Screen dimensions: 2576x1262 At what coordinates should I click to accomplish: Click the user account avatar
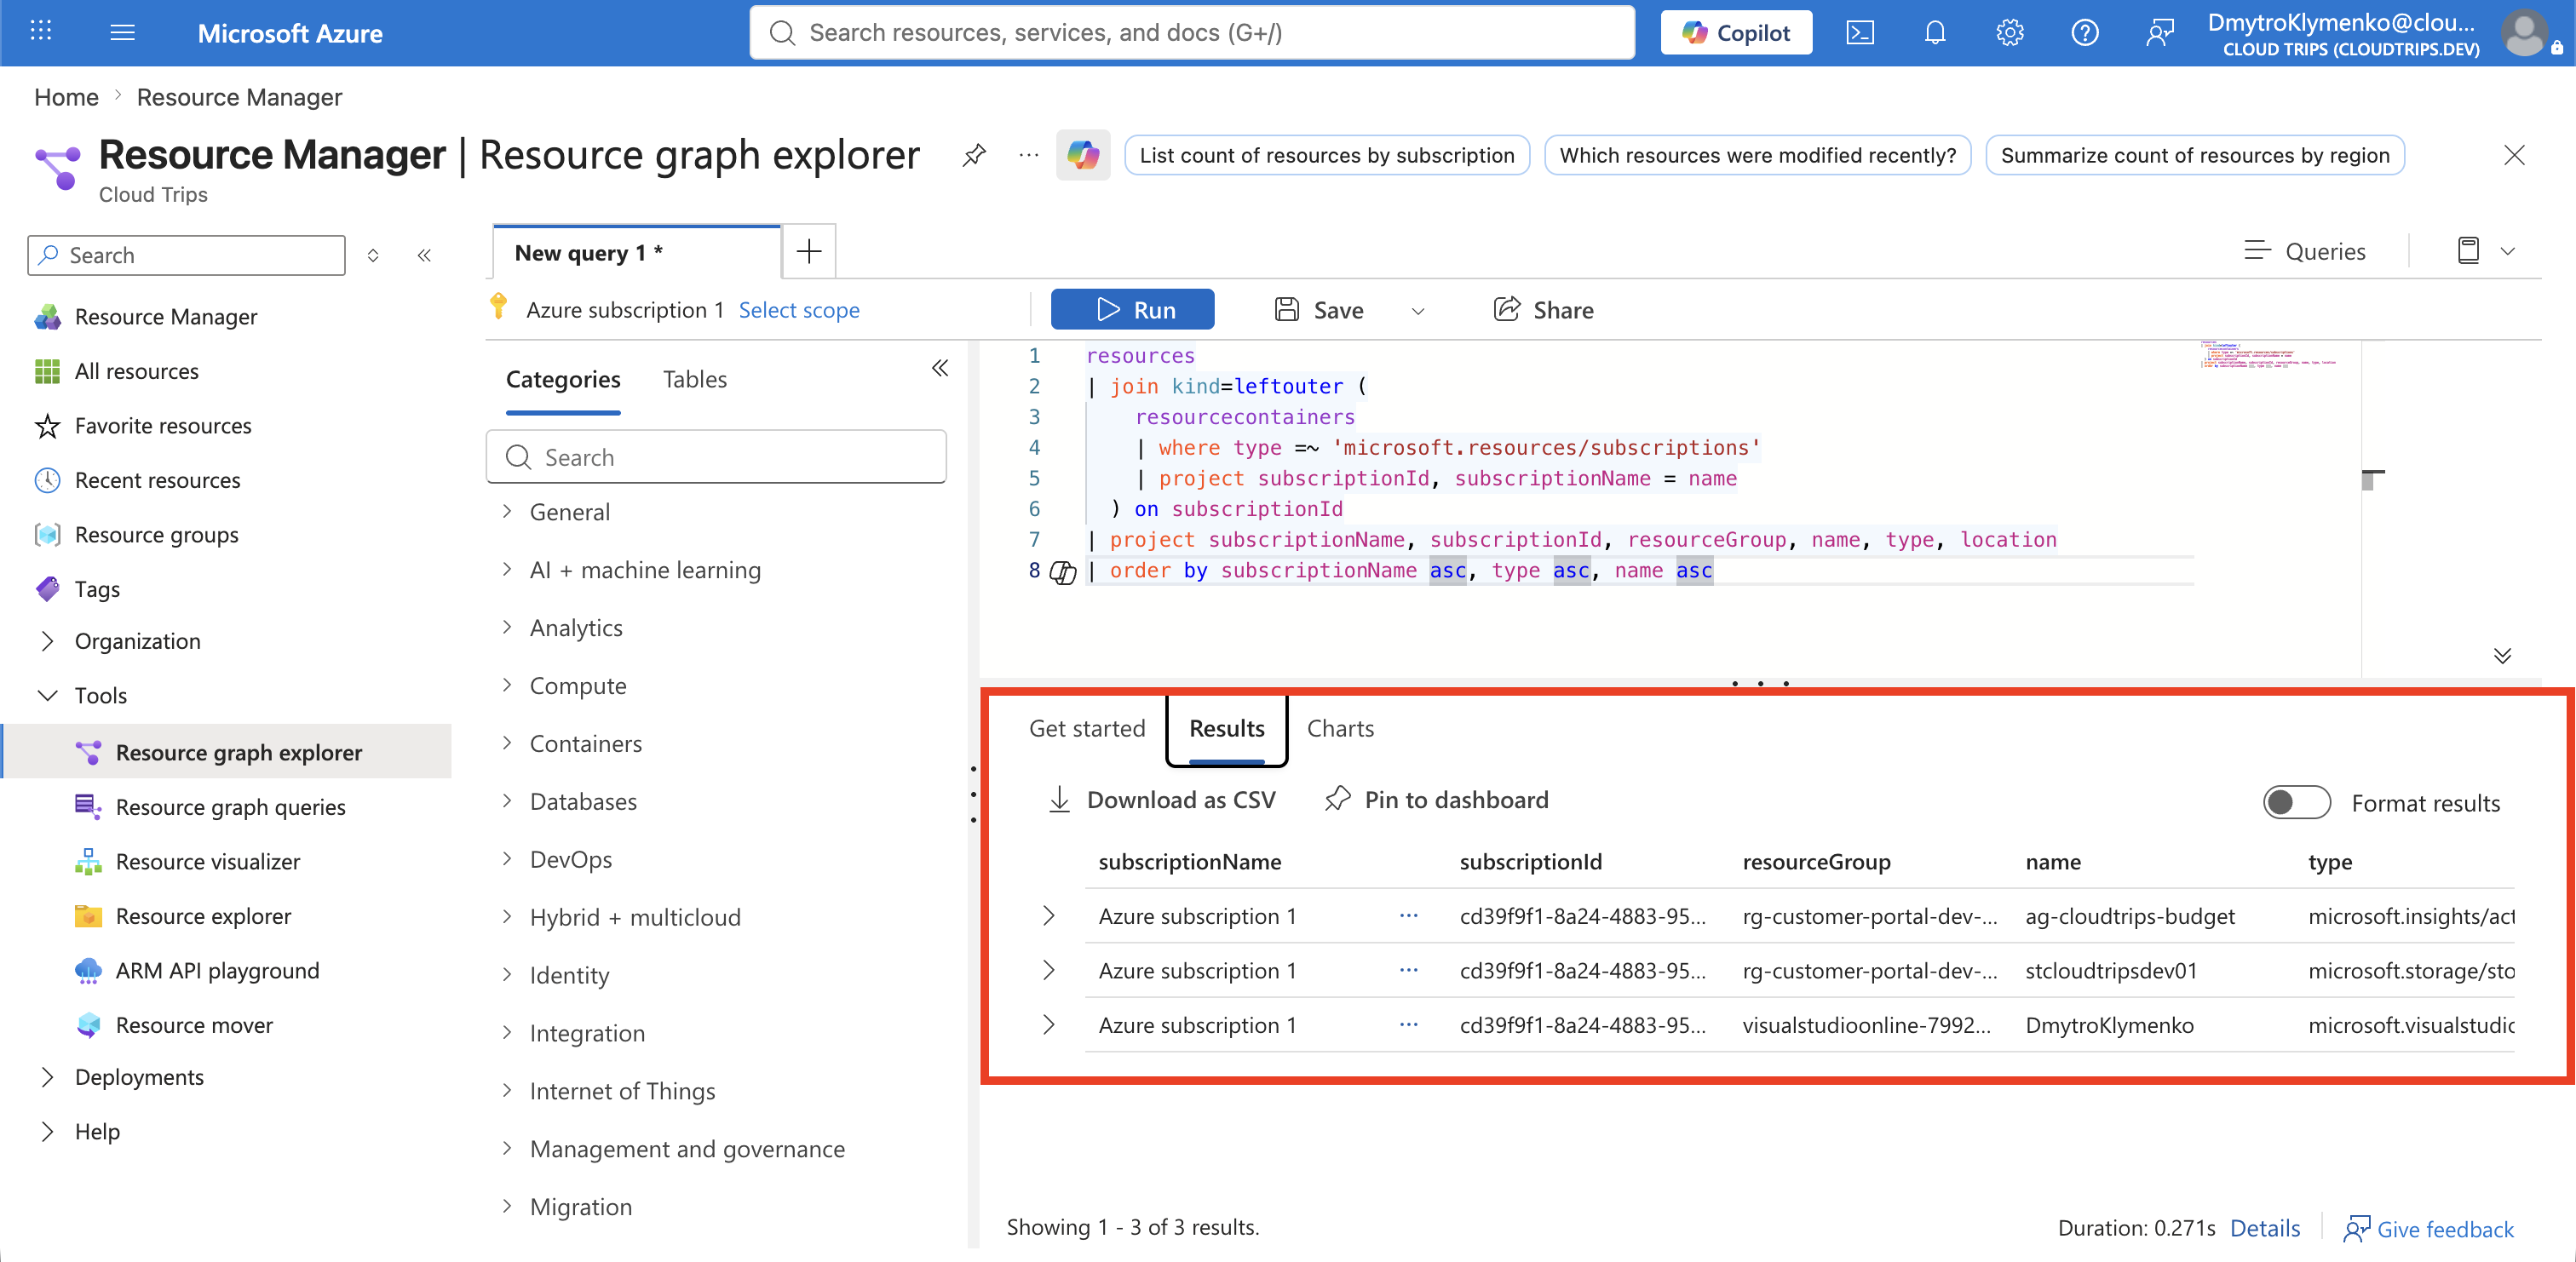tap(2524, 33)
